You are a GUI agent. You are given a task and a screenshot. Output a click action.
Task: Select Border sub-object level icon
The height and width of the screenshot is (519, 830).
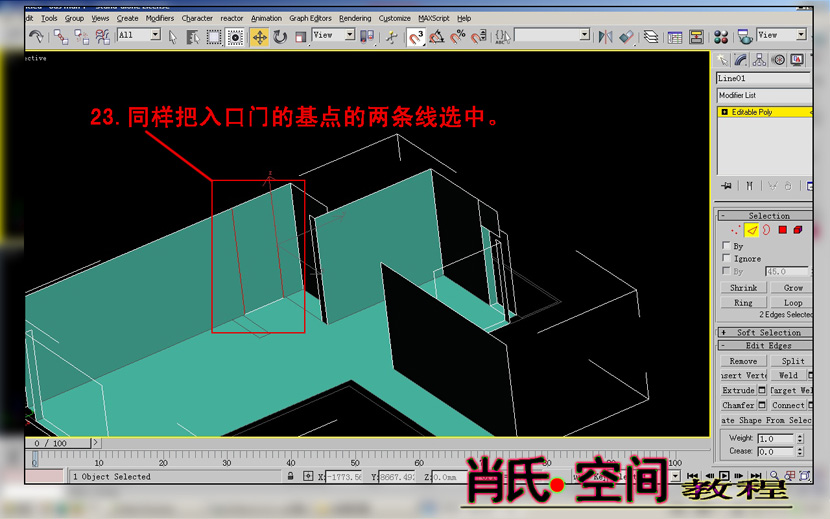tap(766, 230)
